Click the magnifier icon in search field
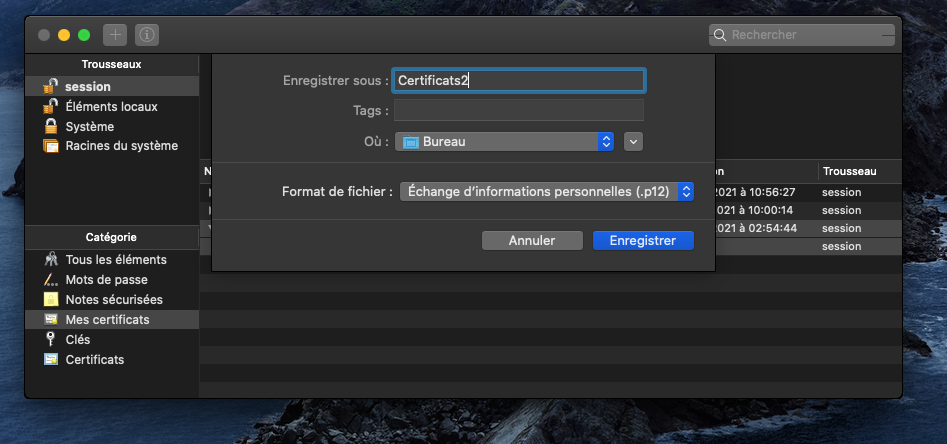Screen dimensions: 947x444 [719, 35]
